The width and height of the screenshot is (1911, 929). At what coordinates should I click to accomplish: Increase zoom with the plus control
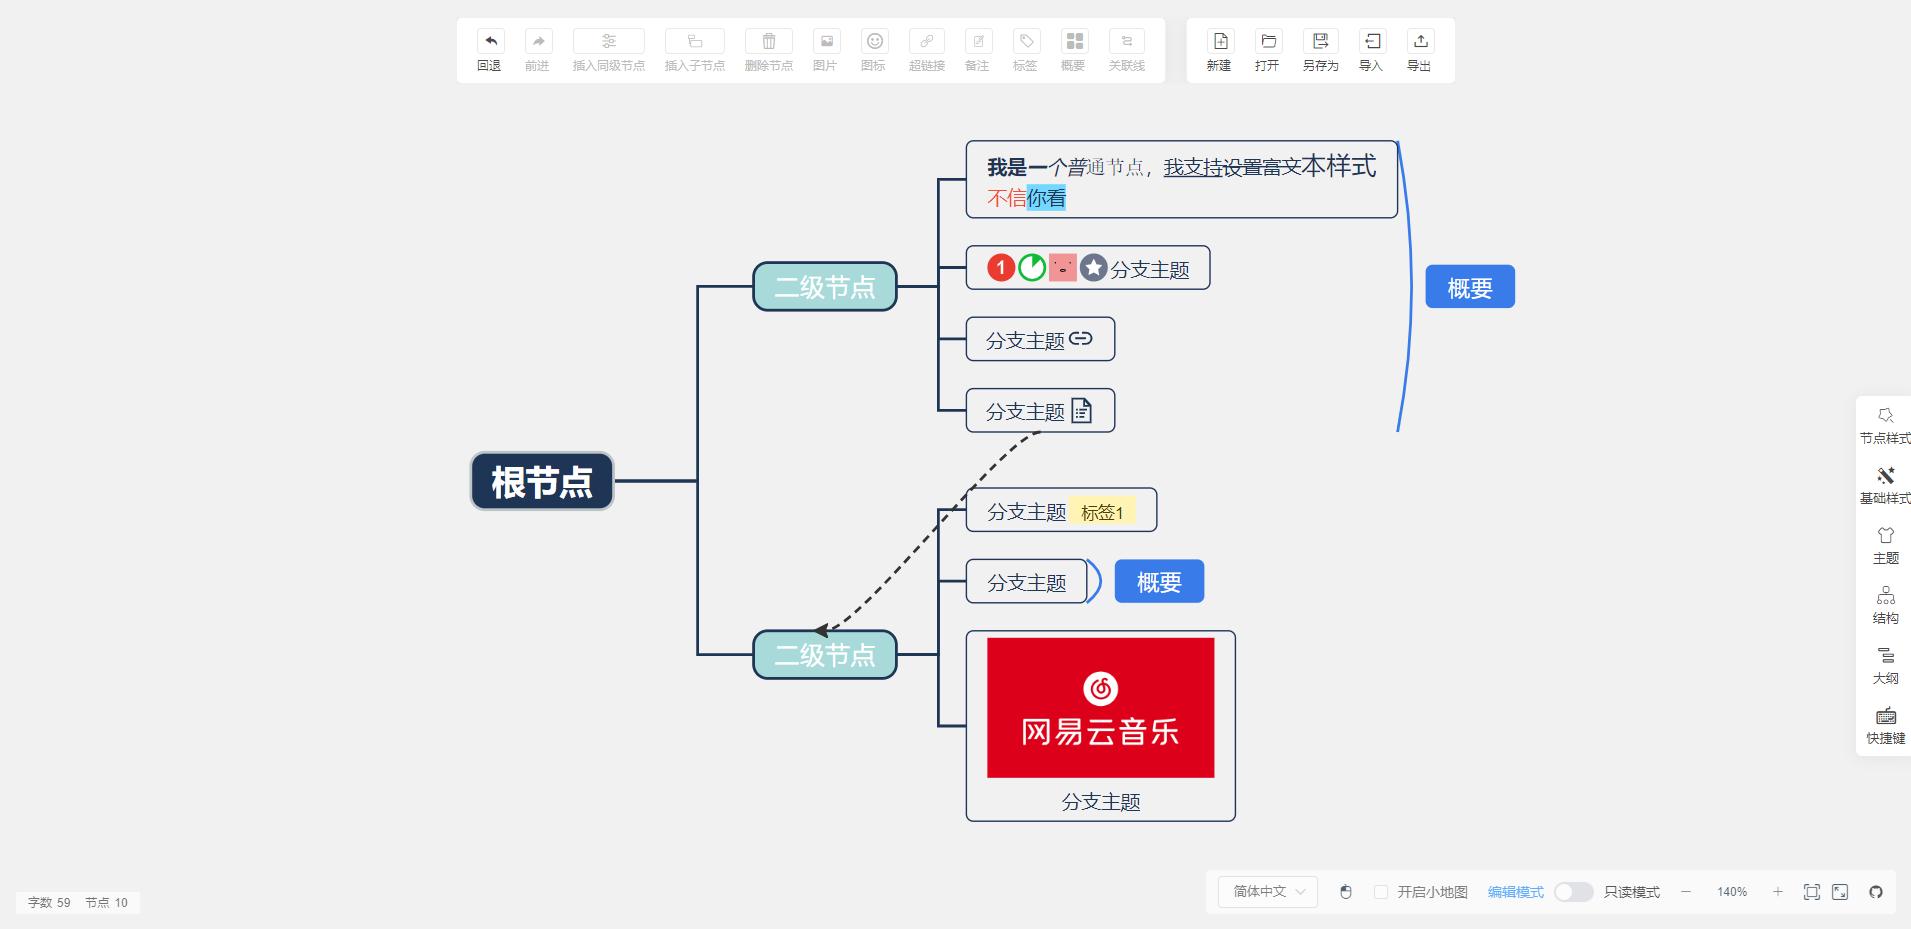click(x=1776, y=891)
